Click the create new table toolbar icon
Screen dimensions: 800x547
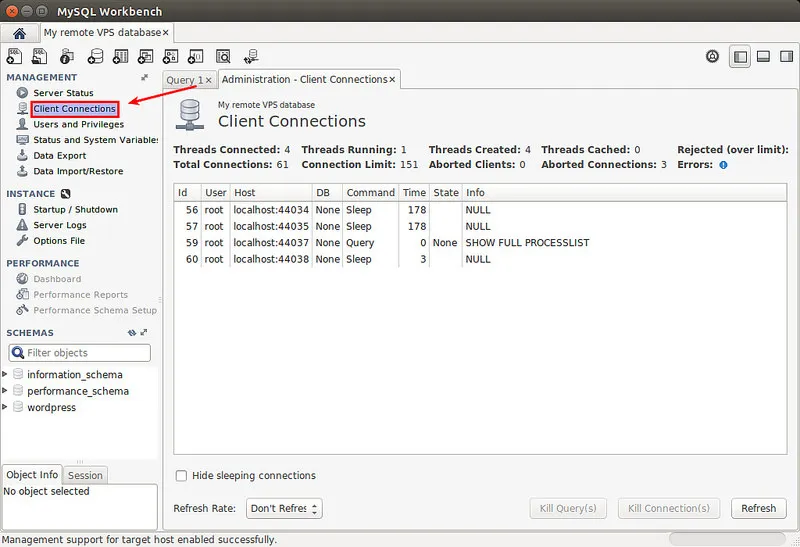coord(121,57)
